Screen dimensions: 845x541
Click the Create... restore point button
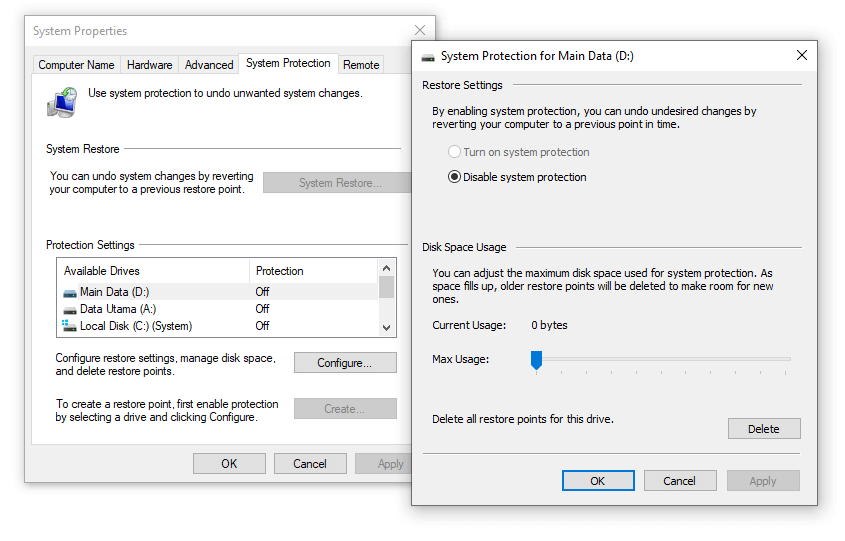(x=345, y=409)
